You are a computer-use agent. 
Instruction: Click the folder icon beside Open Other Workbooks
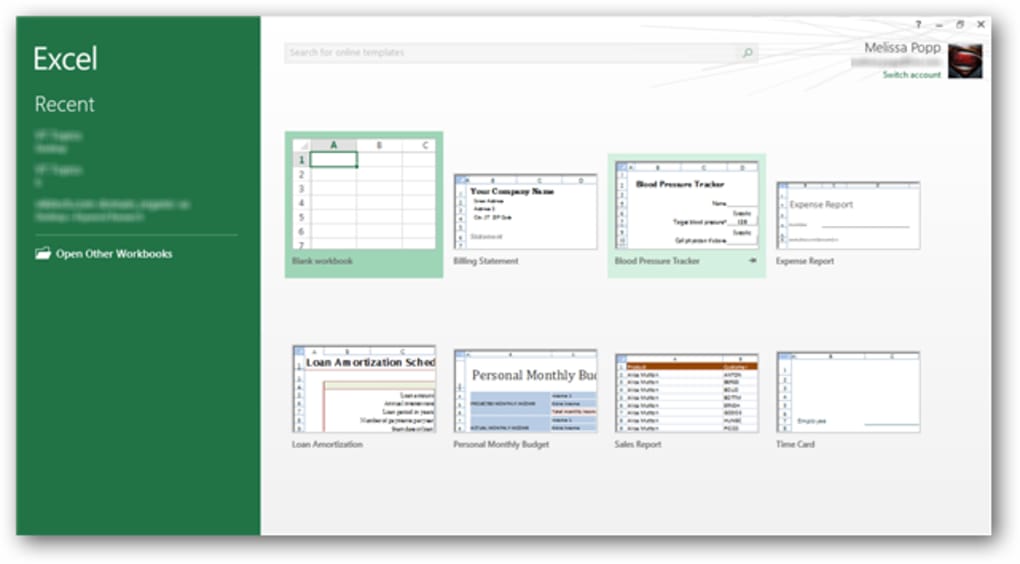43,254
